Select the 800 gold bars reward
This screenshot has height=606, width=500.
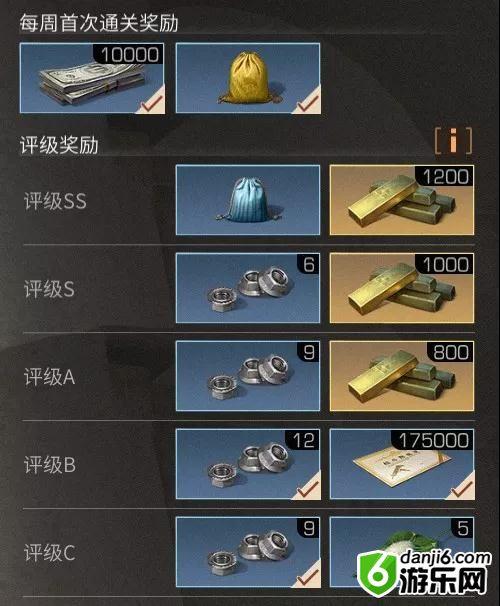pyautogui.click(x=402, y=376)
